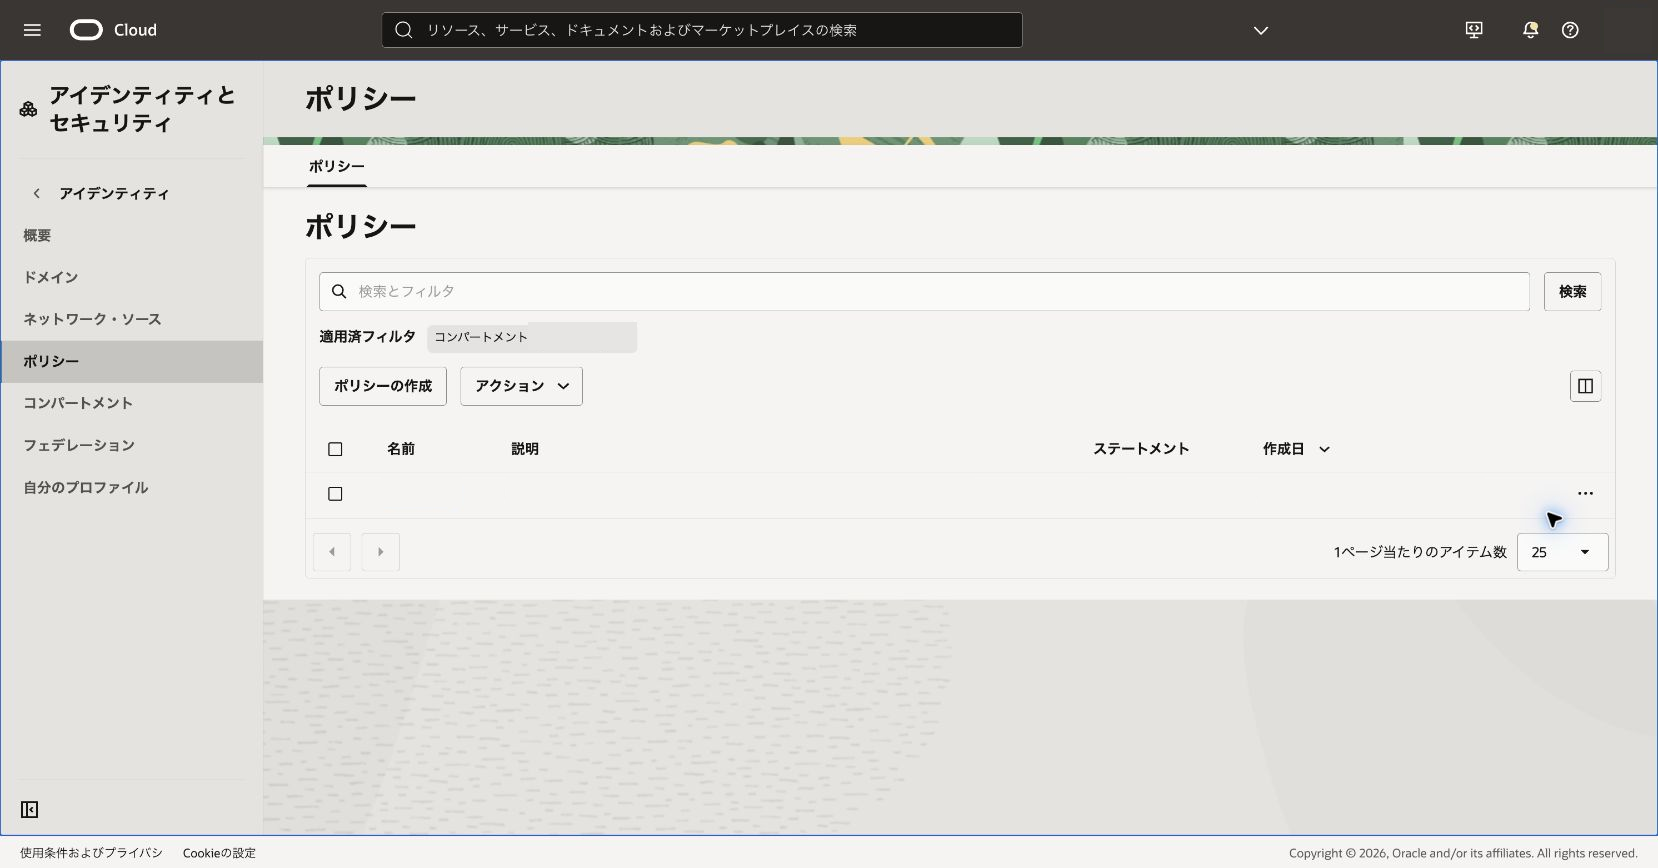Click the Identity and Security service icon

click(28, 109)
